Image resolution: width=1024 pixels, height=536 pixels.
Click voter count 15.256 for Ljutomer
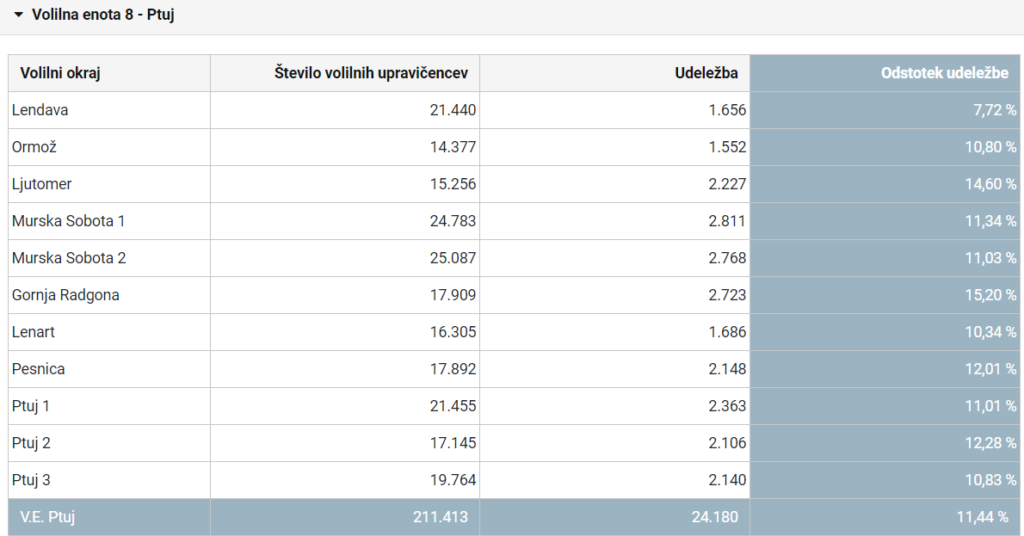453,184
